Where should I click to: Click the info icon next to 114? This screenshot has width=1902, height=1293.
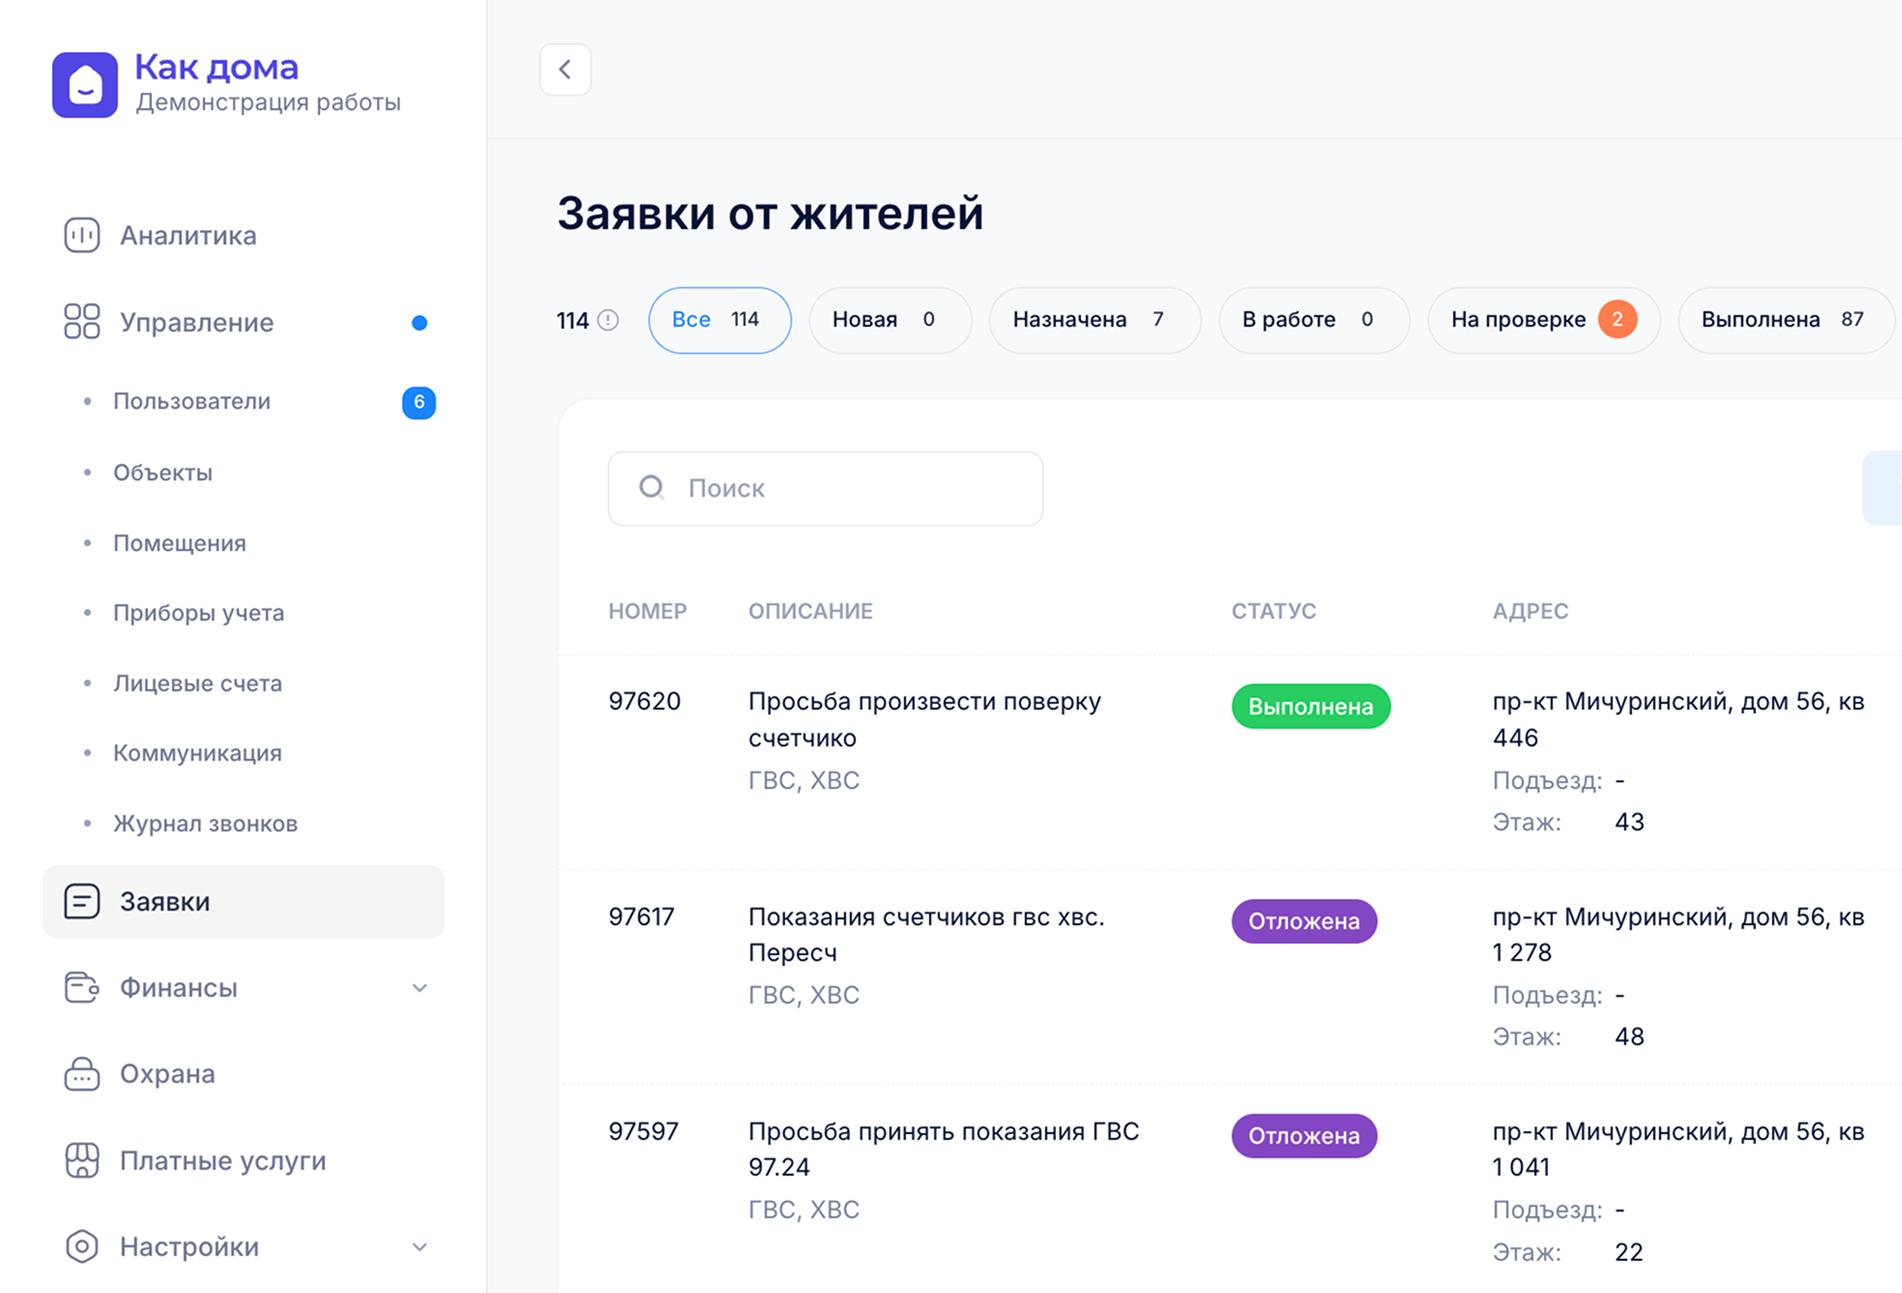point(608,320)
